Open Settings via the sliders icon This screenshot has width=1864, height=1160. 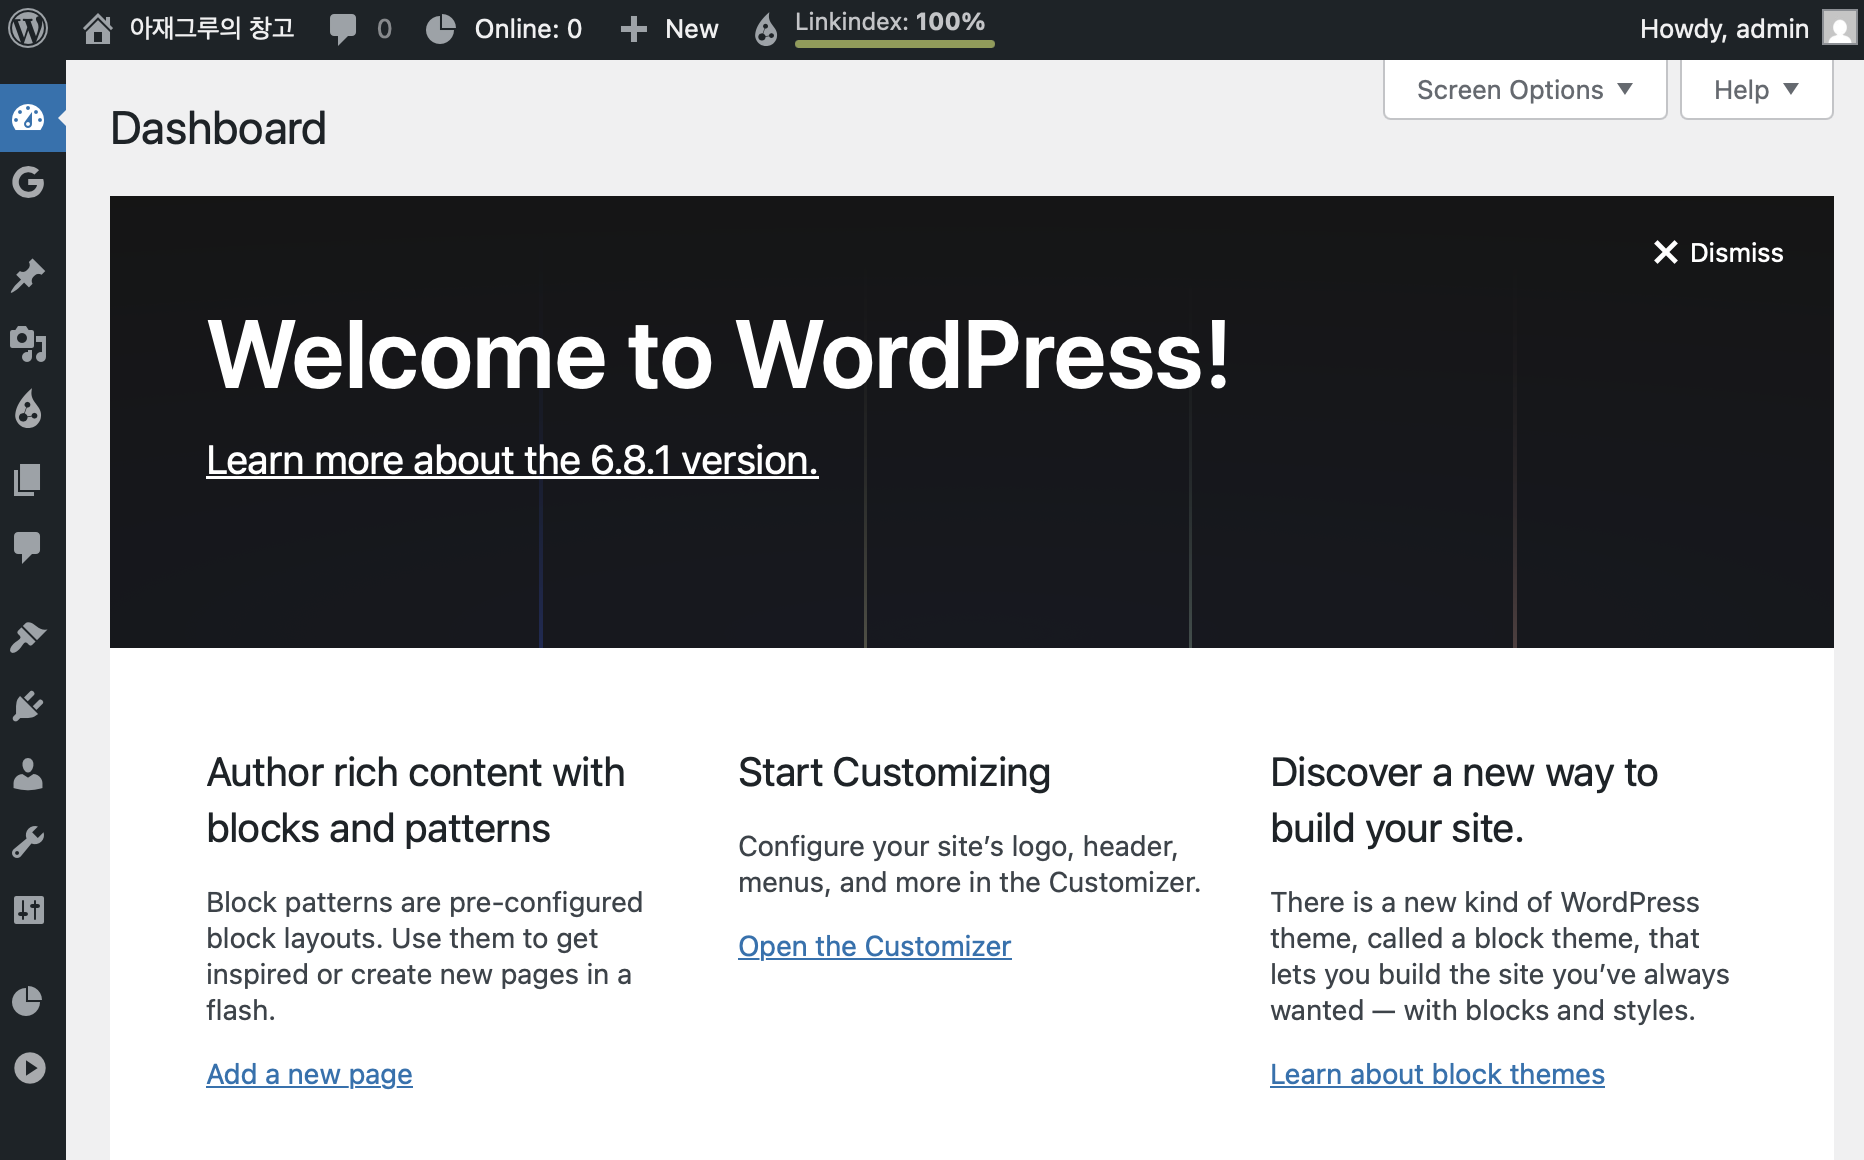point(28,910)
